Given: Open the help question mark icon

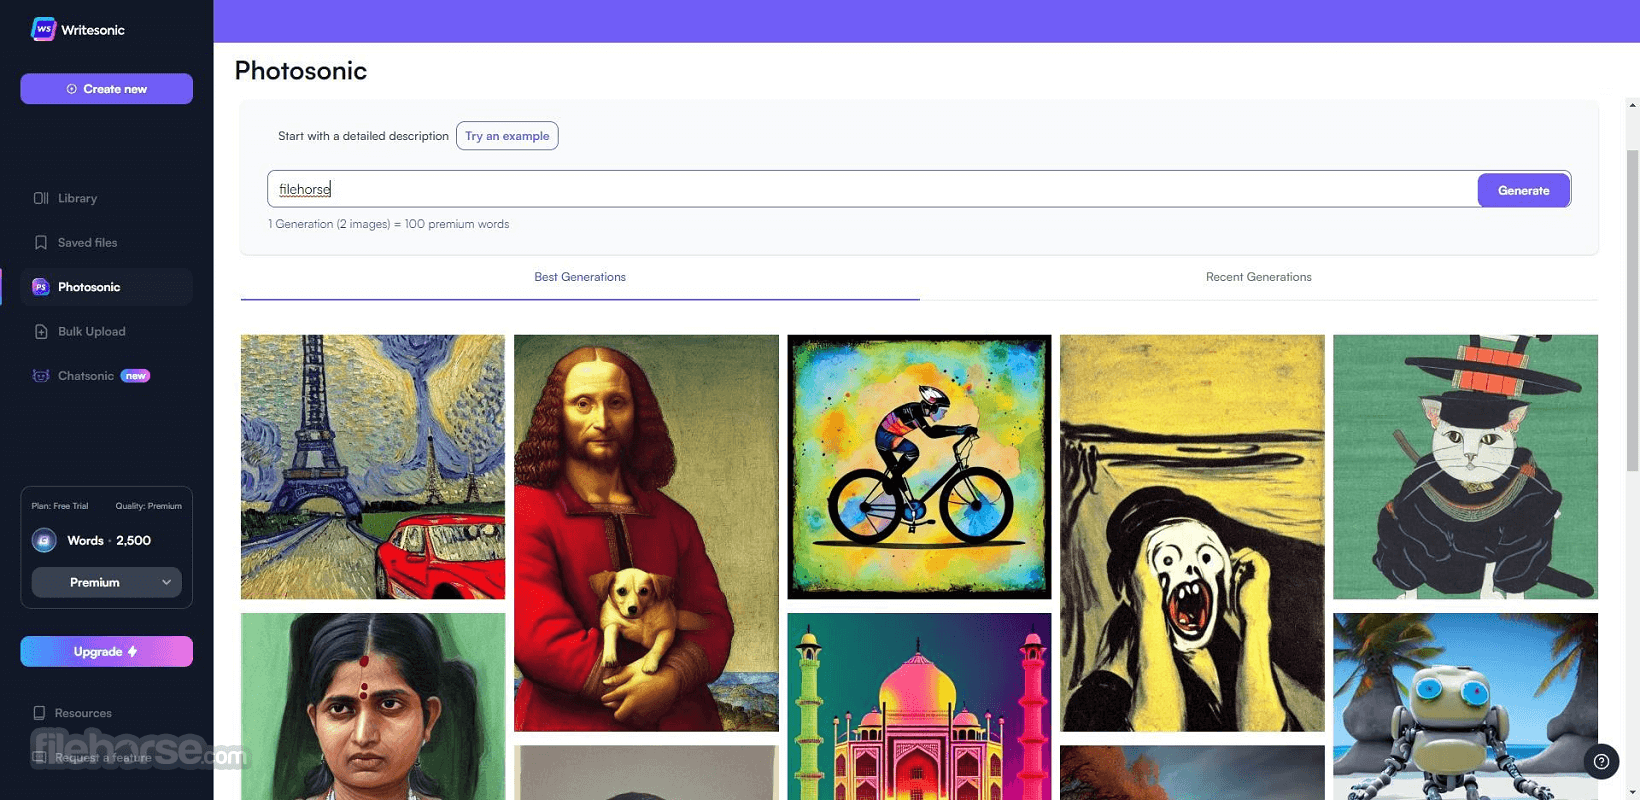Looking at the screenshot, I should coord(1601,762).
